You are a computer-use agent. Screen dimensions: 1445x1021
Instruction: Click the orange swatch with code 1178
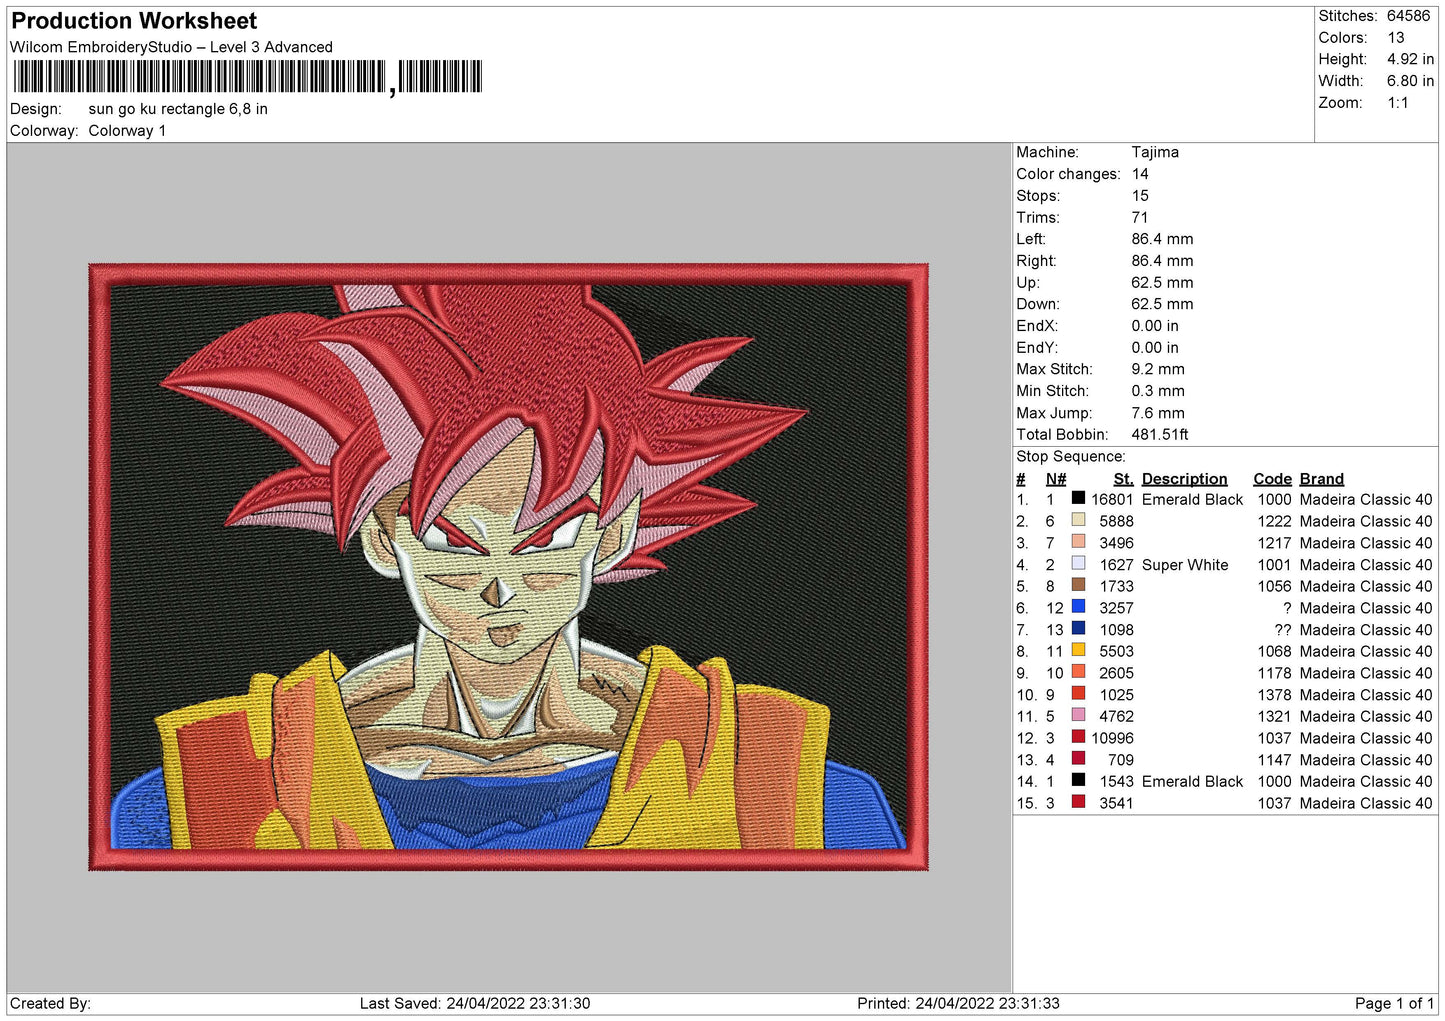pyautogui.click(x=1078, y=671)
